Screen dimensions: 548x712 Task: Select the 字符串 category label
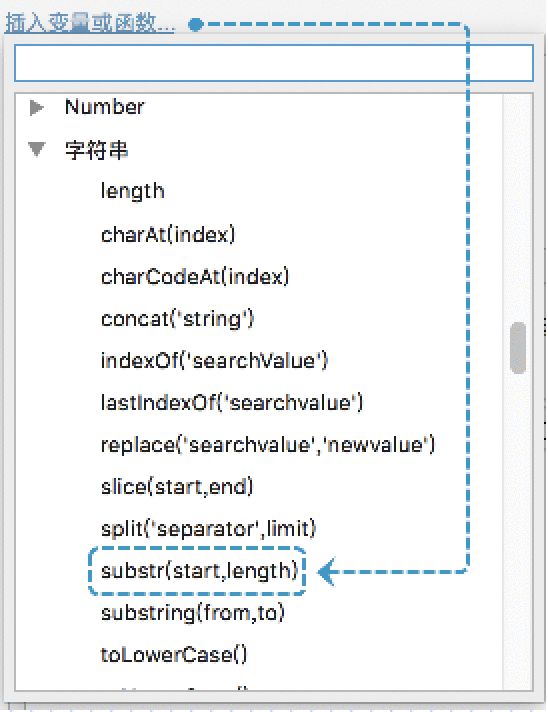pos(96,149)
